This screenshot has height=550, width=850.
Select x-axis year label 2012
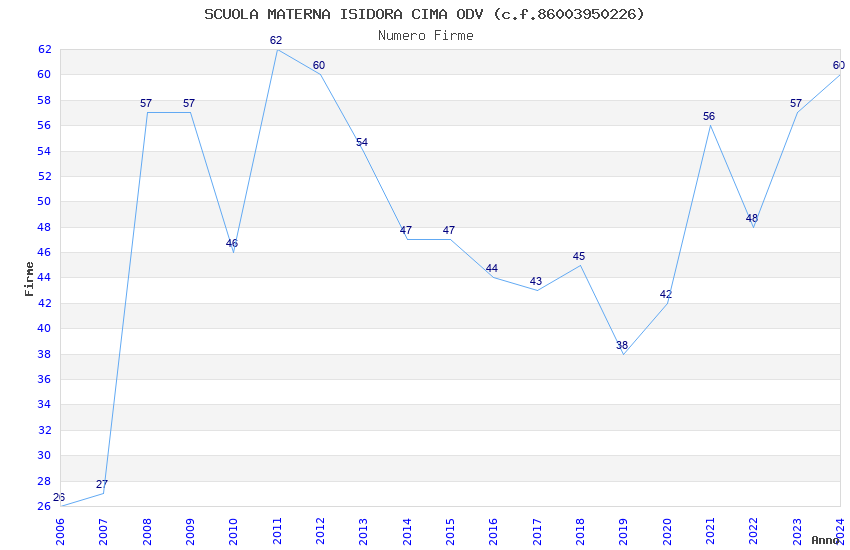[x=320, y=531]
